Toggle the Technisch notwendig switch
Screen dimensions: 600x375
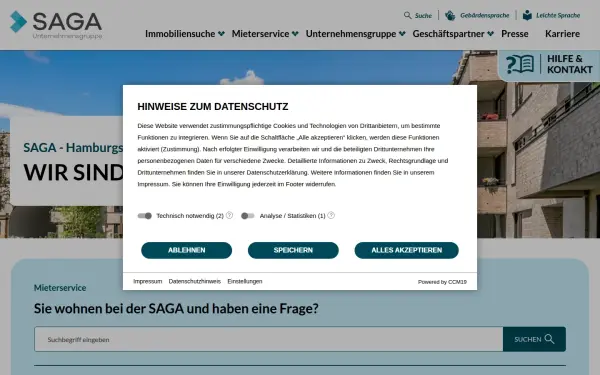pos(145,216)
